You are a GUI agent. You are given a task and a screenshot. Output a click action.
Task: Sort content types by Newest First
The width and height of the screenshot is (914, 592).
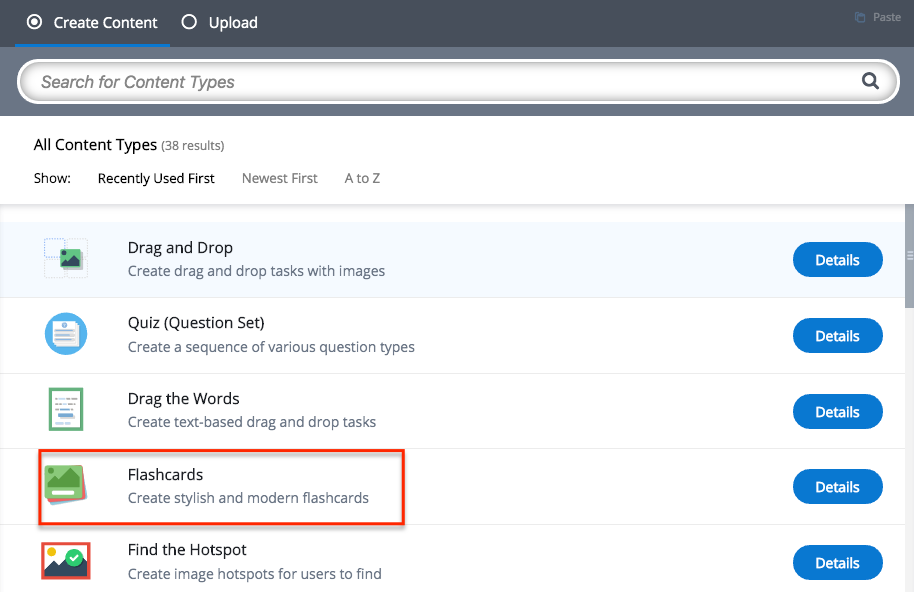280,178
